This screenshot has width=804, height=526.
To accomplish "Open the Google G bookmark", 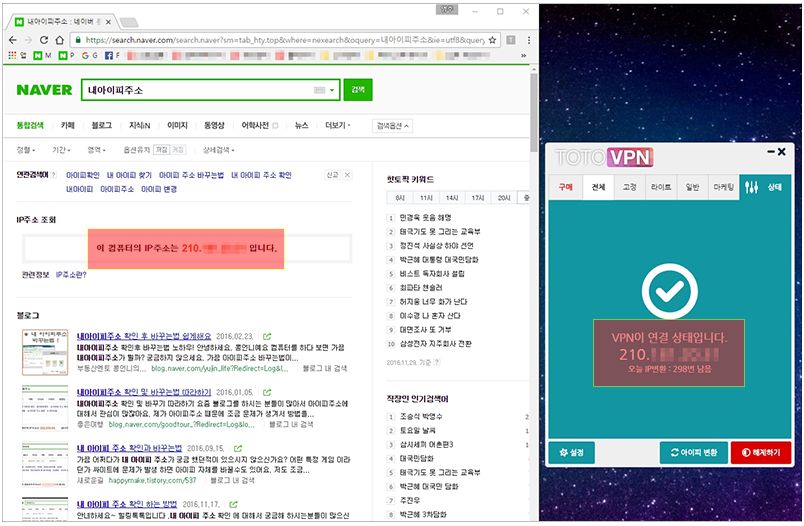I will click(x=89, y=55).
